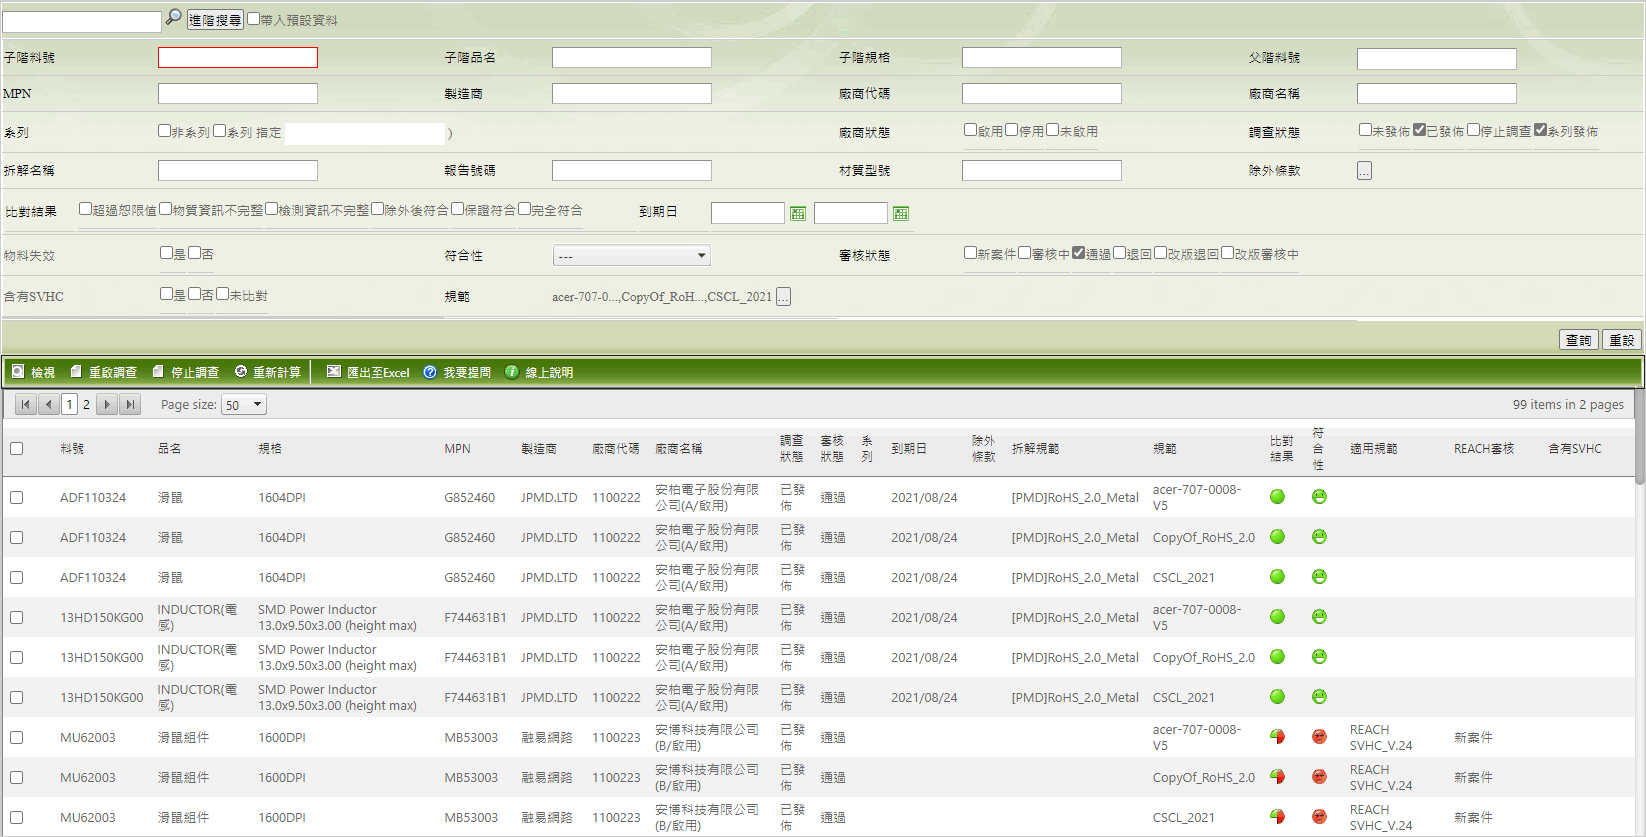Click 重啟調查 in the toolbar
Image resolution: width=1646 pixels, height=837 pixels.
103,372
